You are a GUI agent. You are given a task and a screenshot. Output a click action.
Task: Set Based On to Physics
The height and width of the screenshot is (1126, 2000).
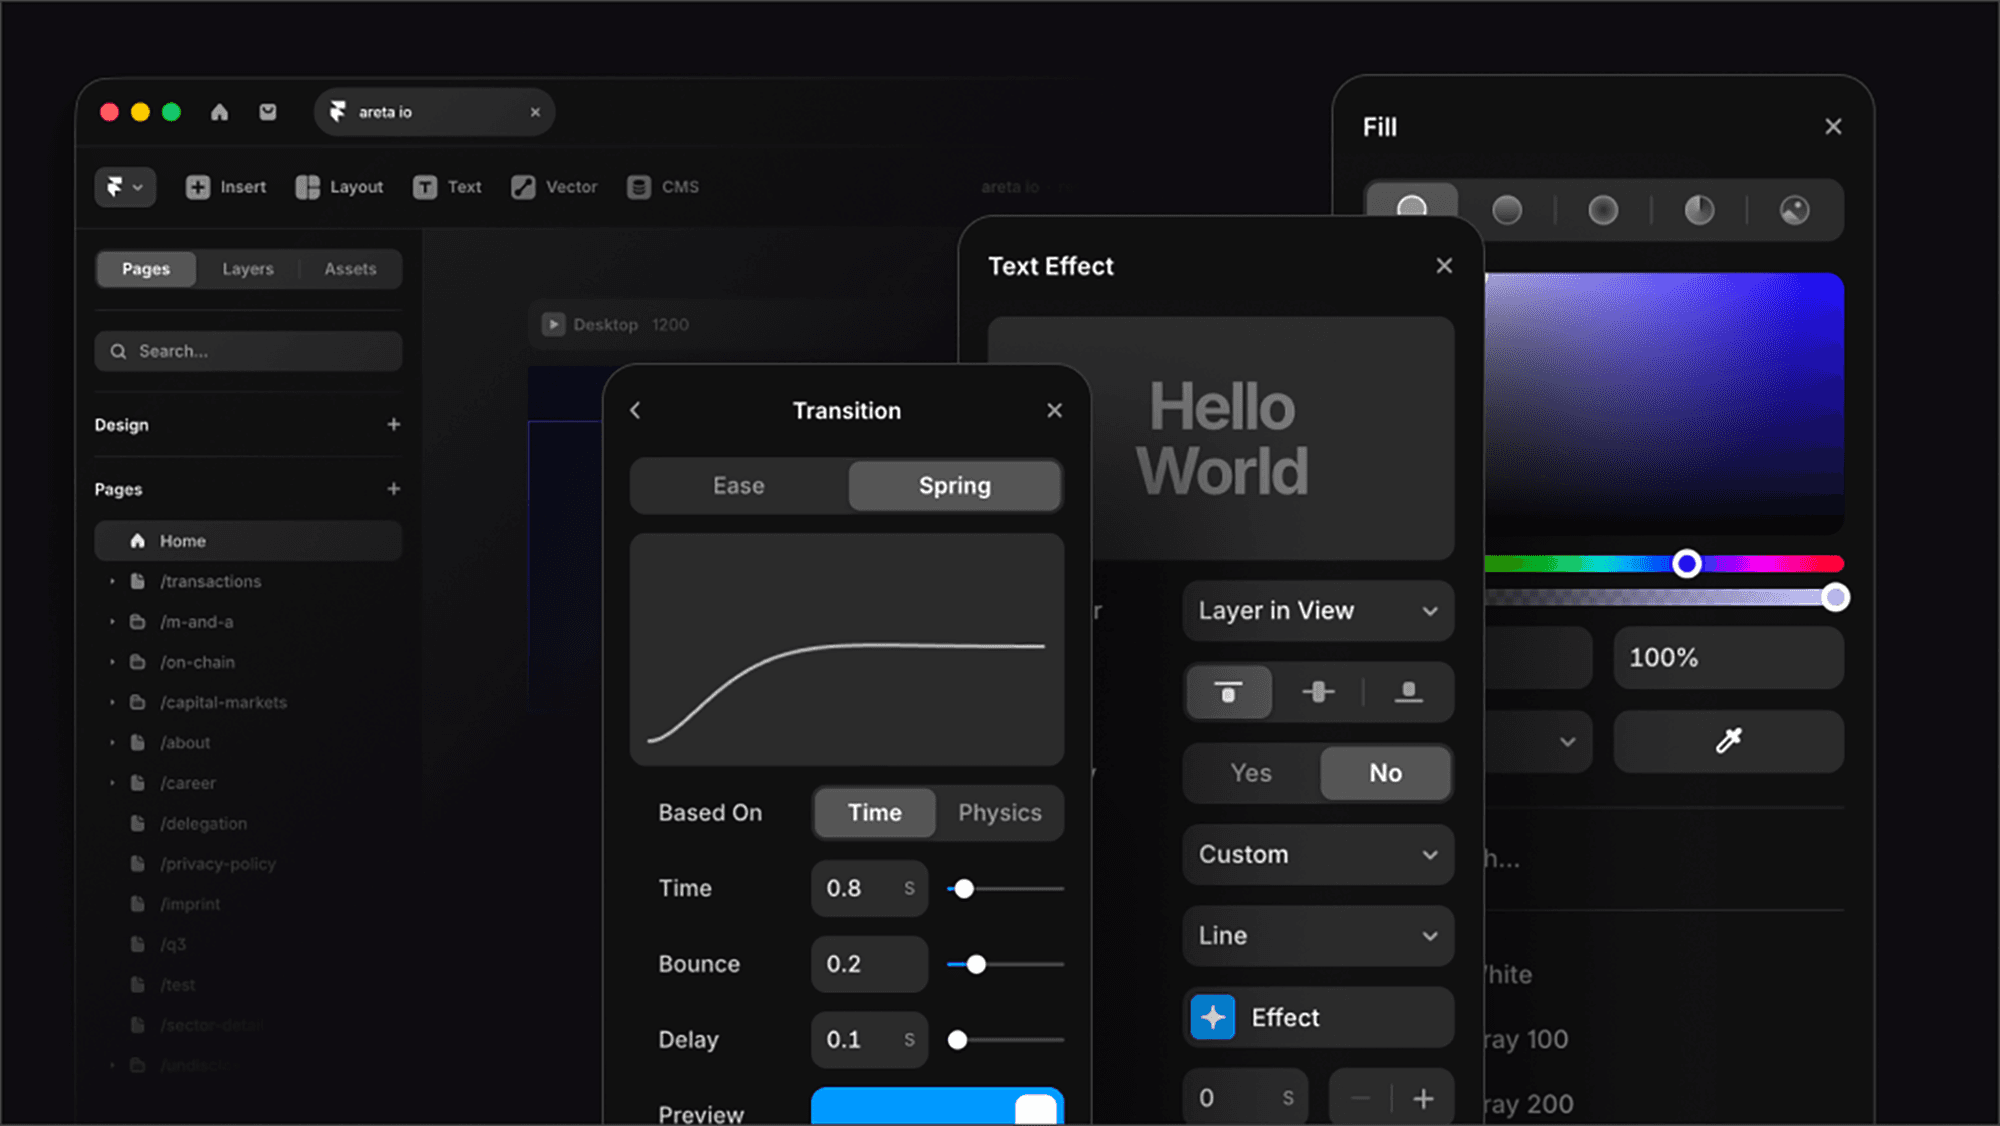[x=999, y=813]
